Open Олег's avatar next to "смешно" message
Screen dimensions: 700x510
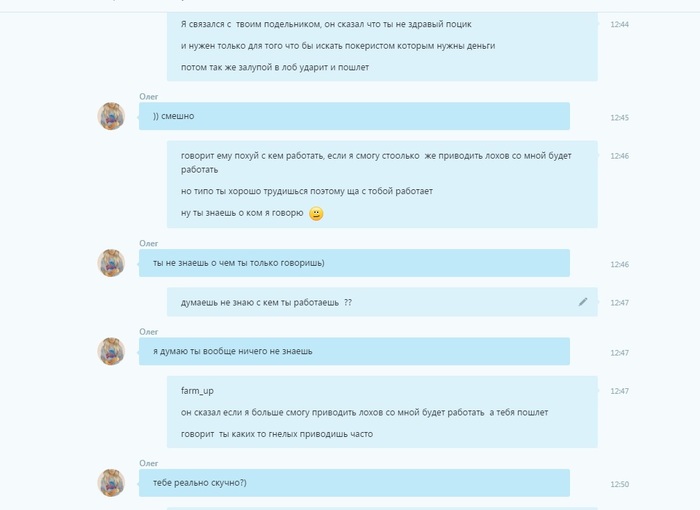pyautogui.click(x=111, y=116)
